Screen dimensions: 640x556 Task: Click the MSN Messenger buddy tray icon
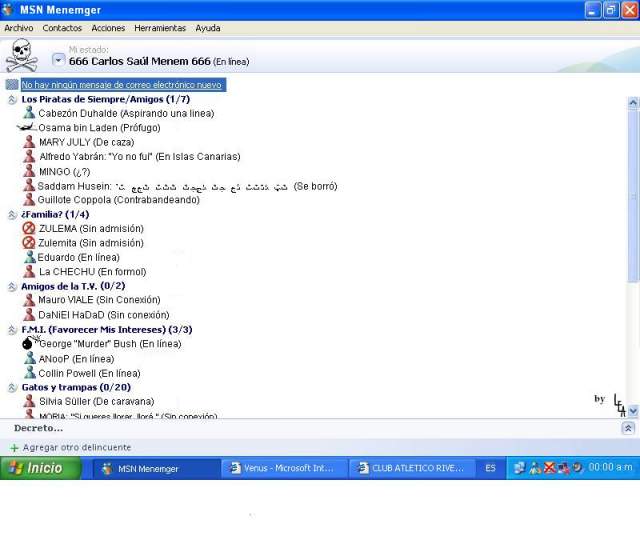coord(535,468)
